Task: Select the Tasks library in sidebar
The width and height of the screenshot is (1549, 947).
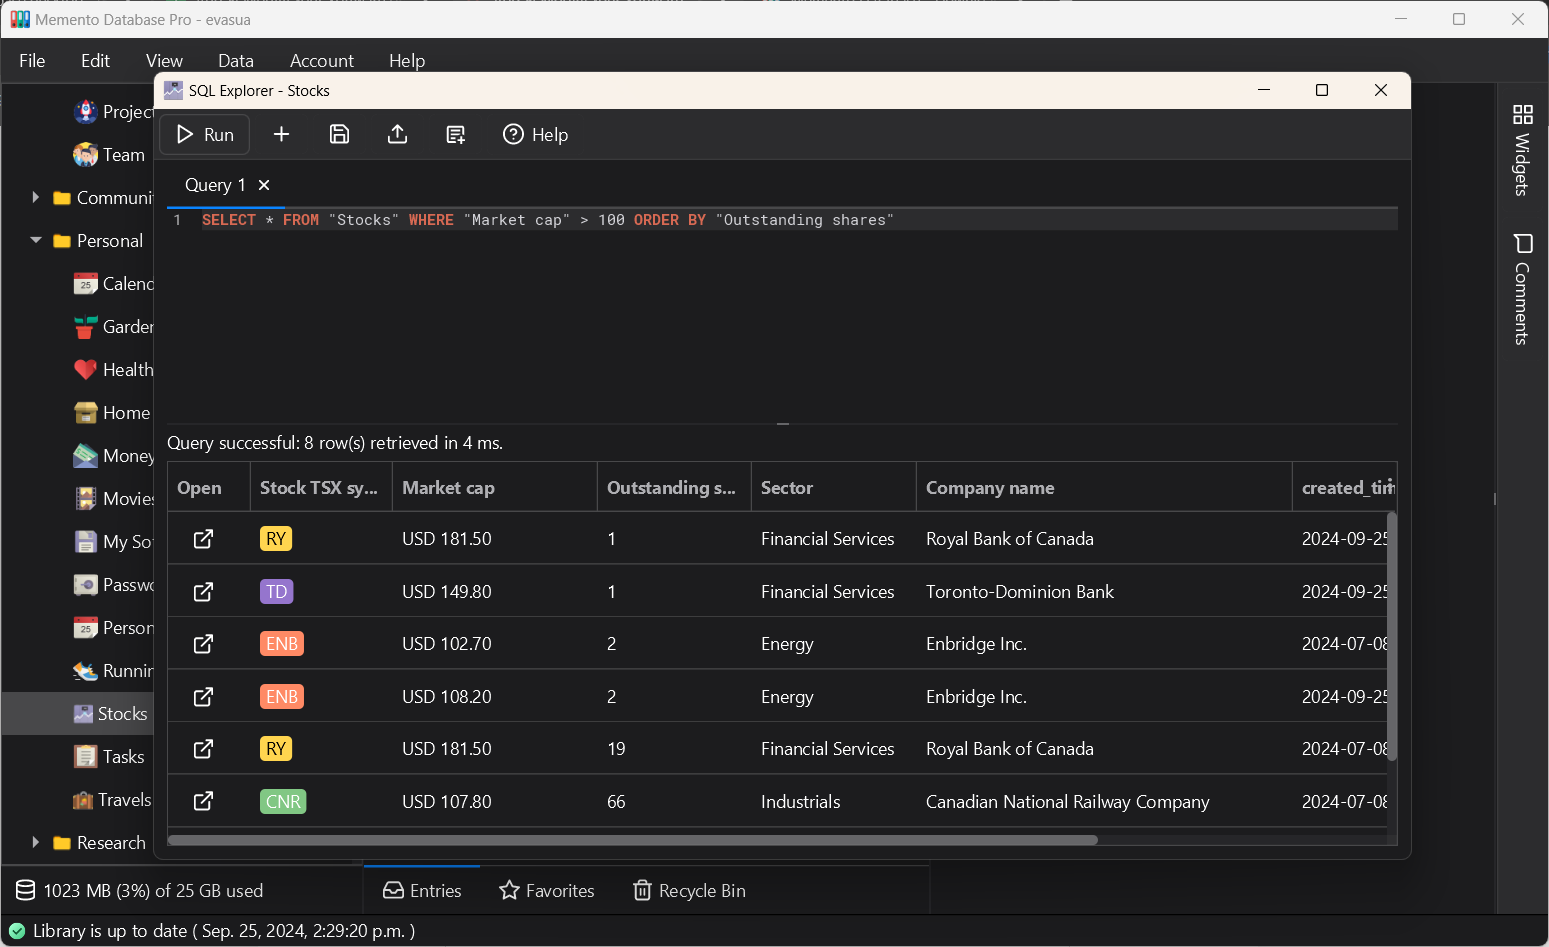Action: point(122,757)
